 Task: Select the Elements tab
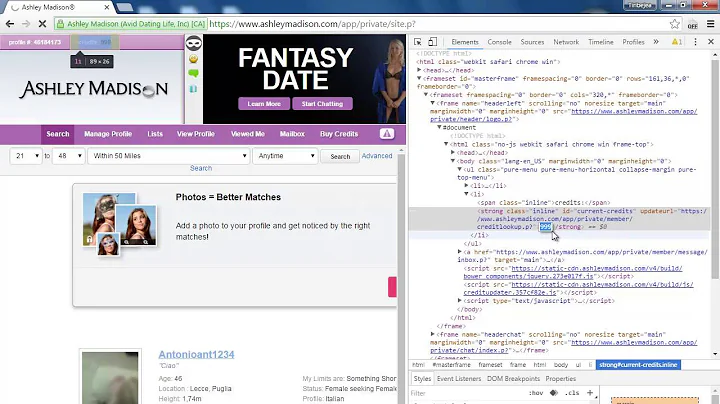click(465, 42)
